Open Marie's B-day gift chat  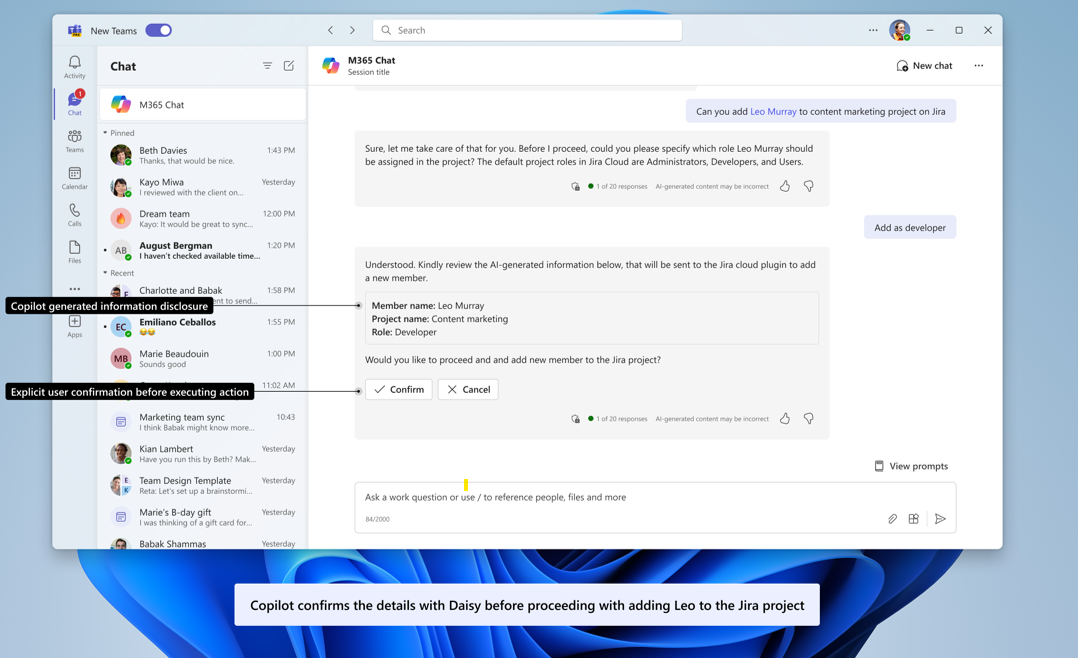coord(202,516)
